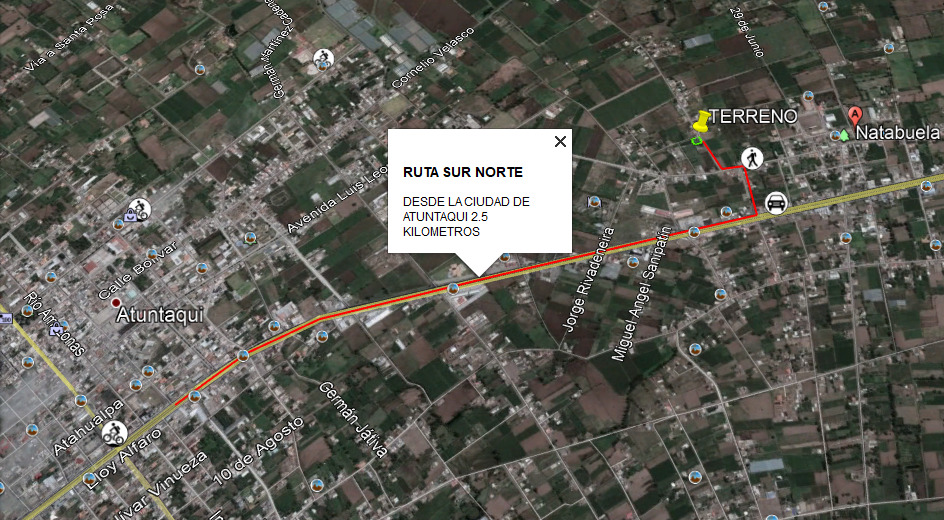This screenshot has height=520, width=944.
Task: Click the TERRENO placemark label
Action: [x=753, y=116]
